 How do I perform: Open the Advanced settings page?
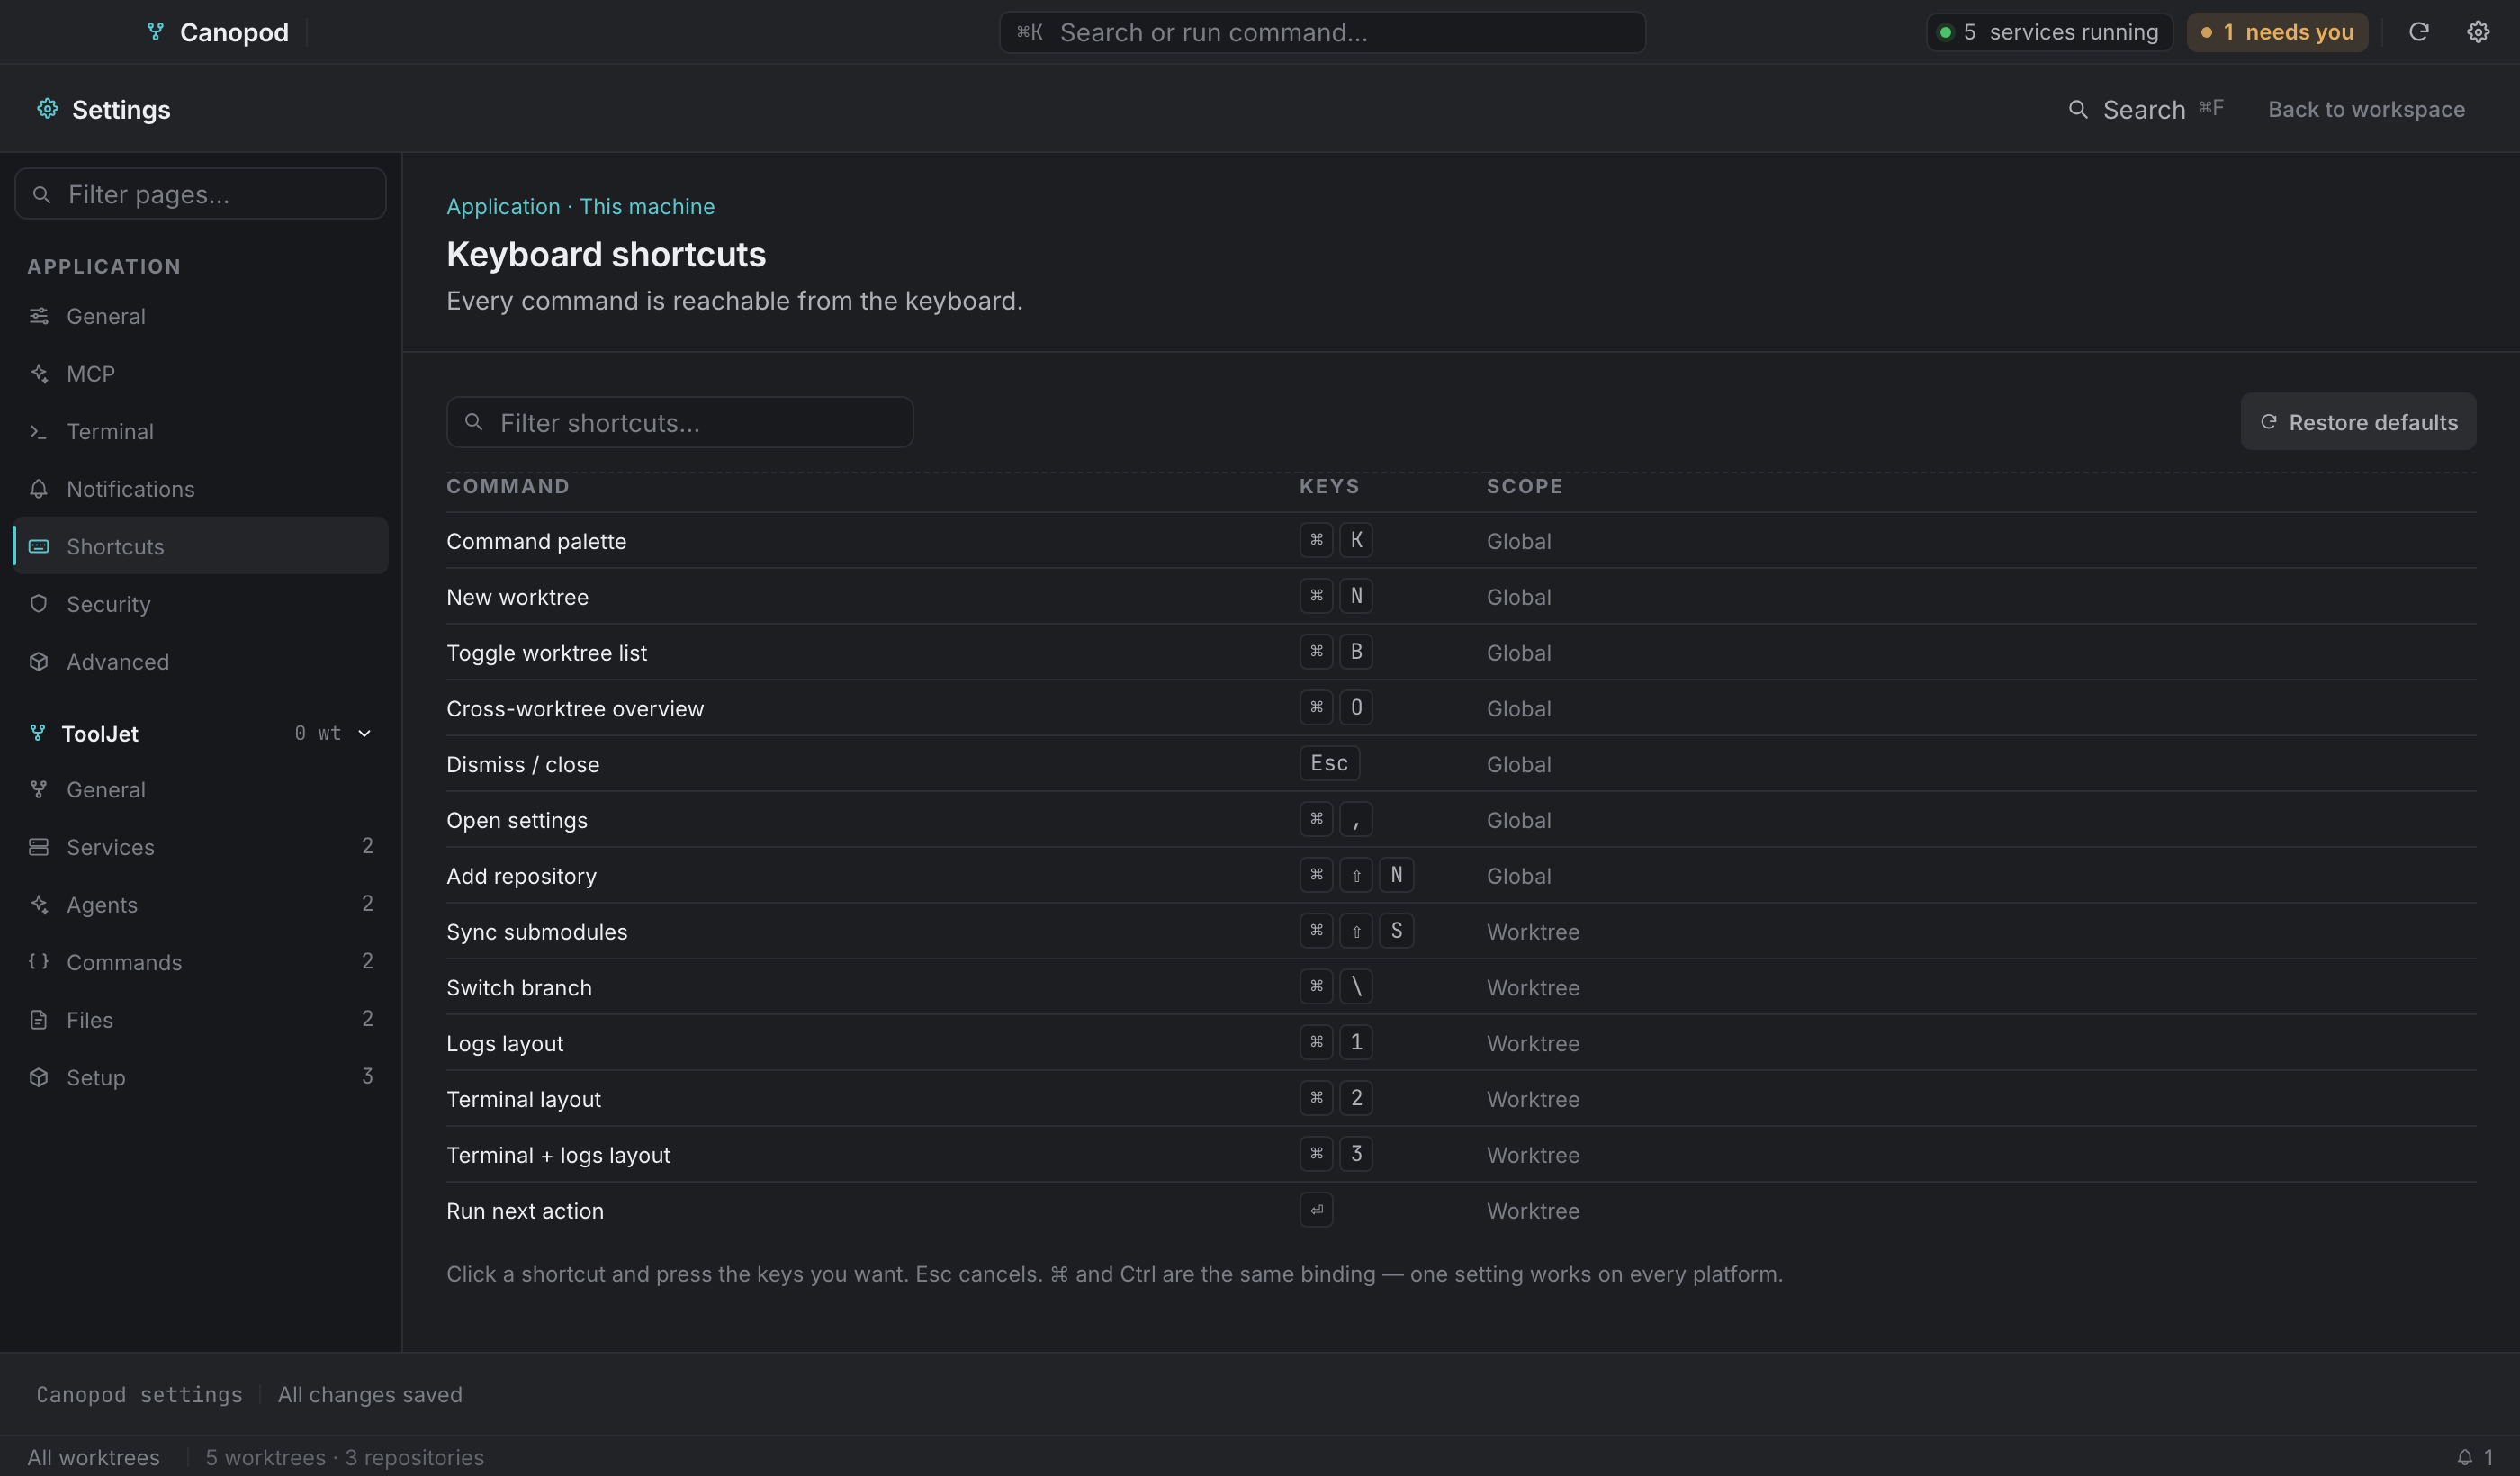click(201, 661)
